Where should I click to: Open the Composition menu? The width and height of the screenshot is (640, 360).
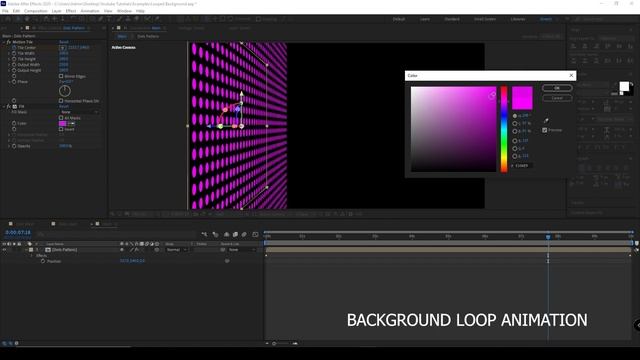(x=36, y=11)
